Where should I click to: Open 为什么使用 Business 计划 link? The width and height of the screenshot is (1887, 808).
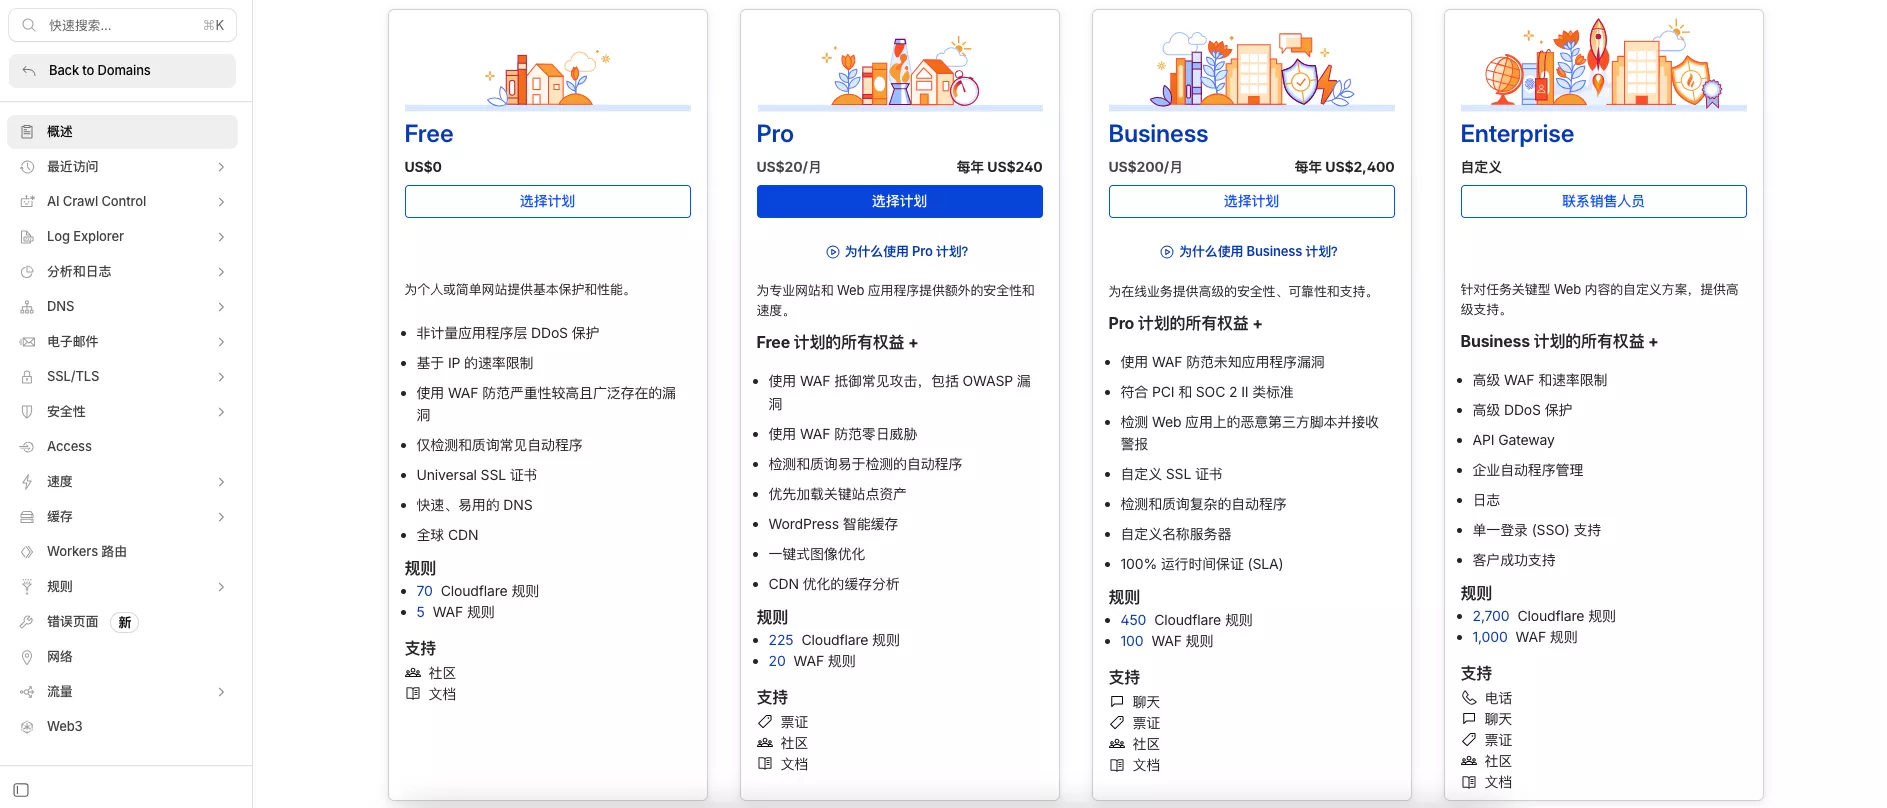pyautogui.click(x=1257, y=252)
